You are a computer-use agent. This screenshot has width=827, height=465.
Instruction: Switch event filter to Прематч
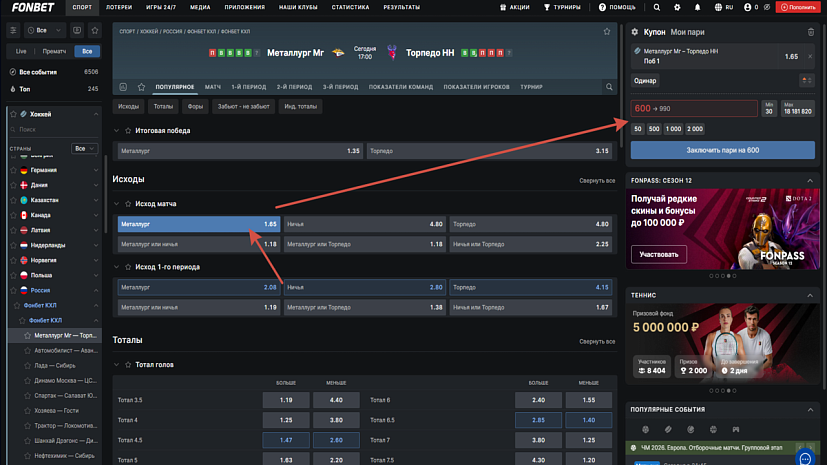pos(54,51)
